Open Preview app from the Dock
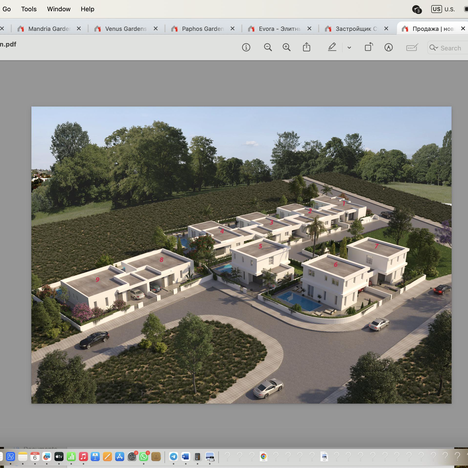Image resolution: width=468 pixels, height=468 pixels. [x=210, y=457]
